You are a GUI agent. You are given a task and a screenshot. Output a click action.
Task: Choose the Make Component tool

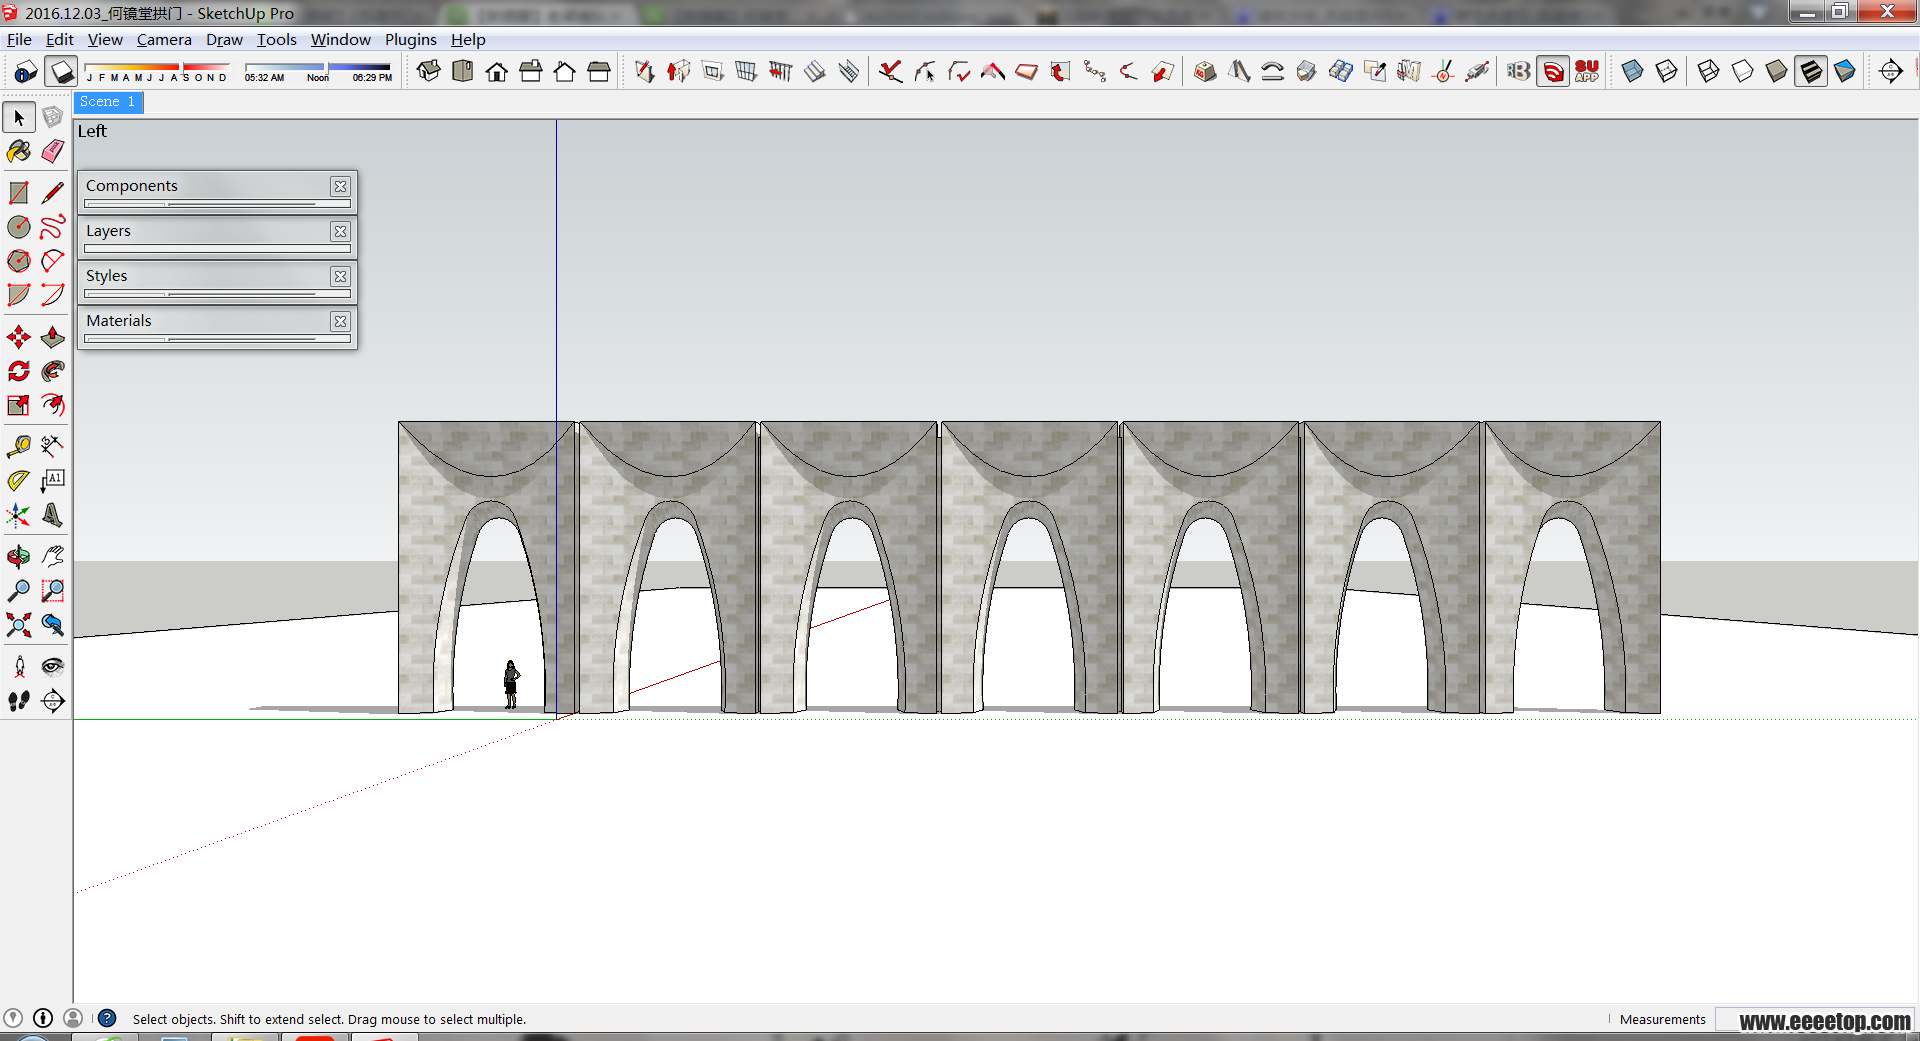pyautogui.click(x=53, y=117)
